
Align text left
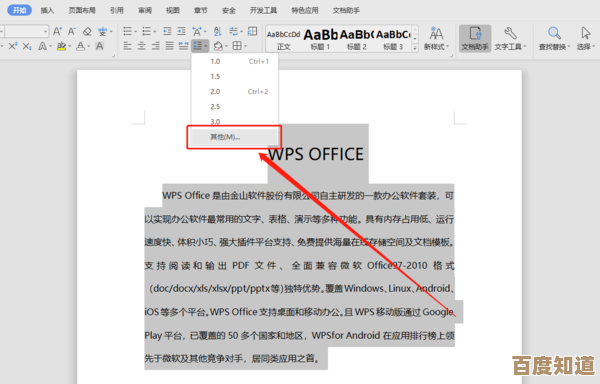point(128,46)
